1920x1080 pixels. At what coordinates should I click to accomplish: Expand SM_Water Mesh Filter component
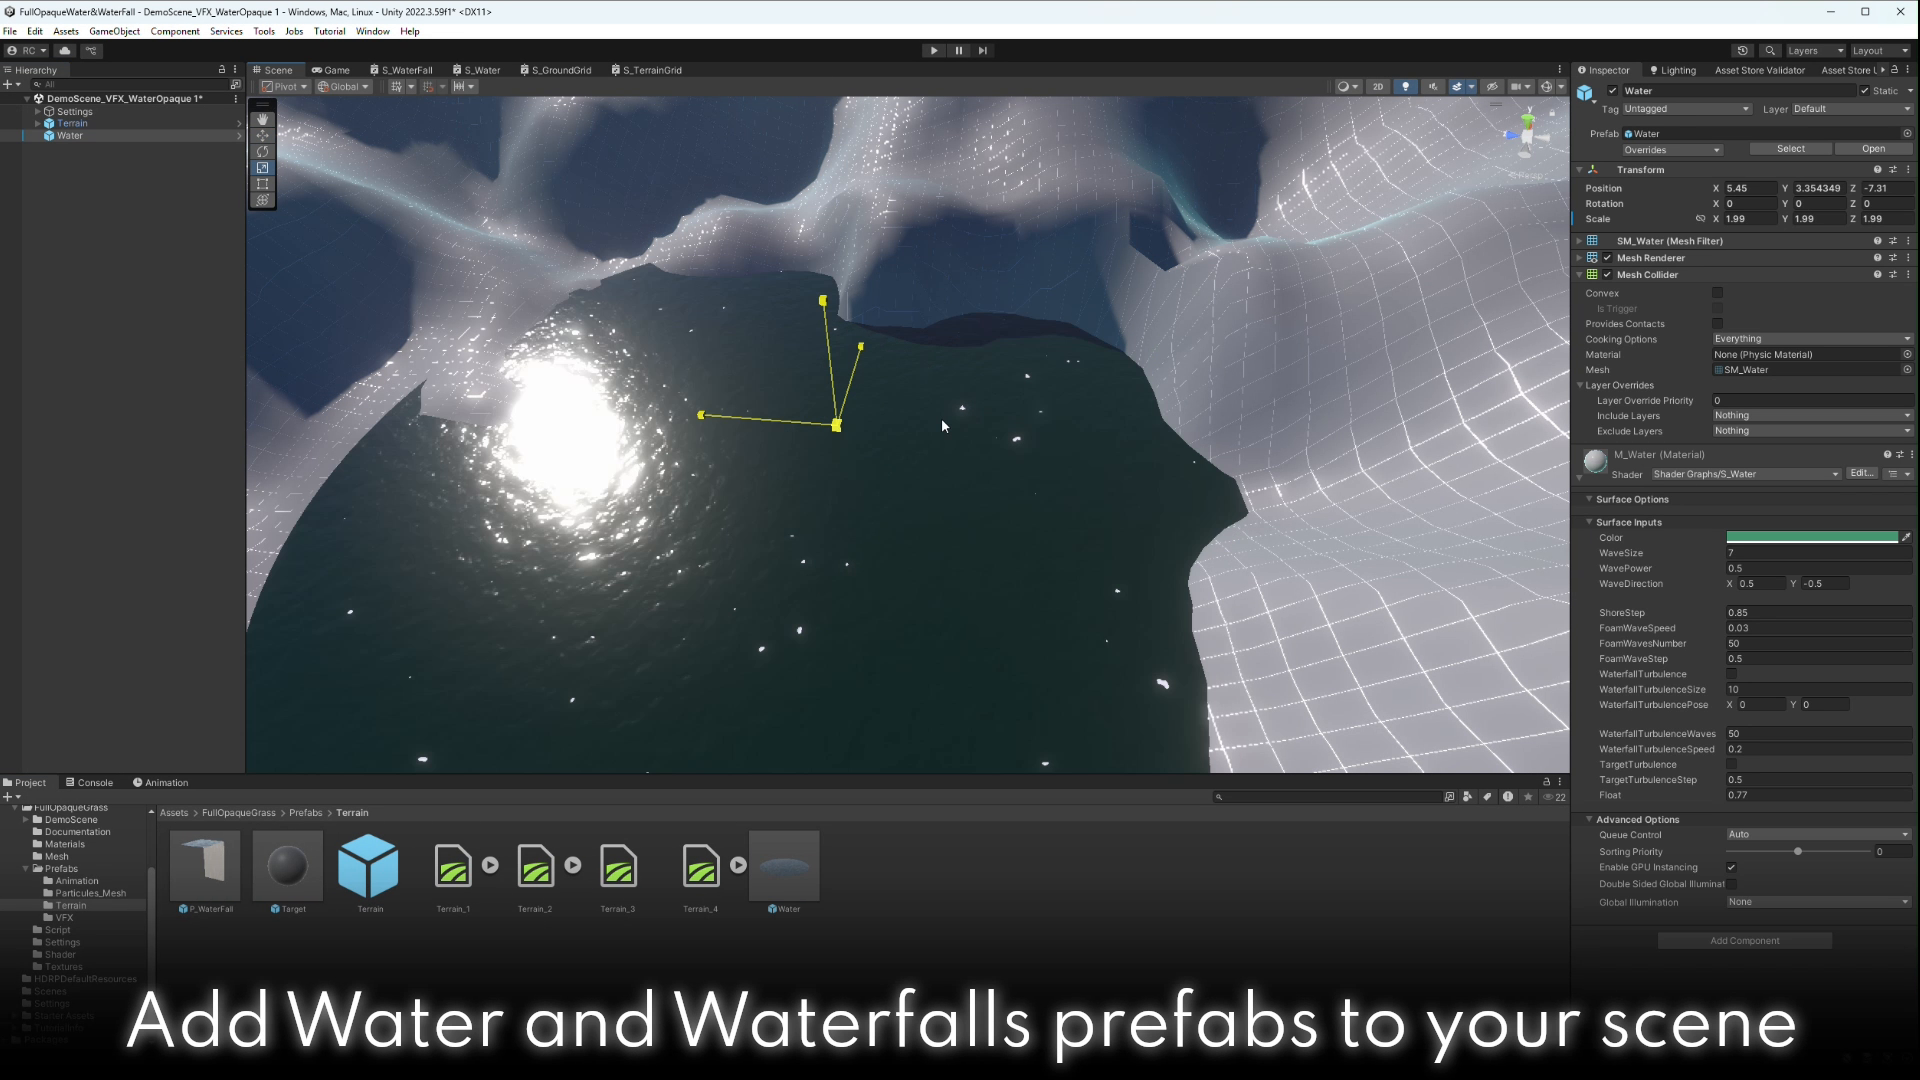click(x=1580, y=241)
